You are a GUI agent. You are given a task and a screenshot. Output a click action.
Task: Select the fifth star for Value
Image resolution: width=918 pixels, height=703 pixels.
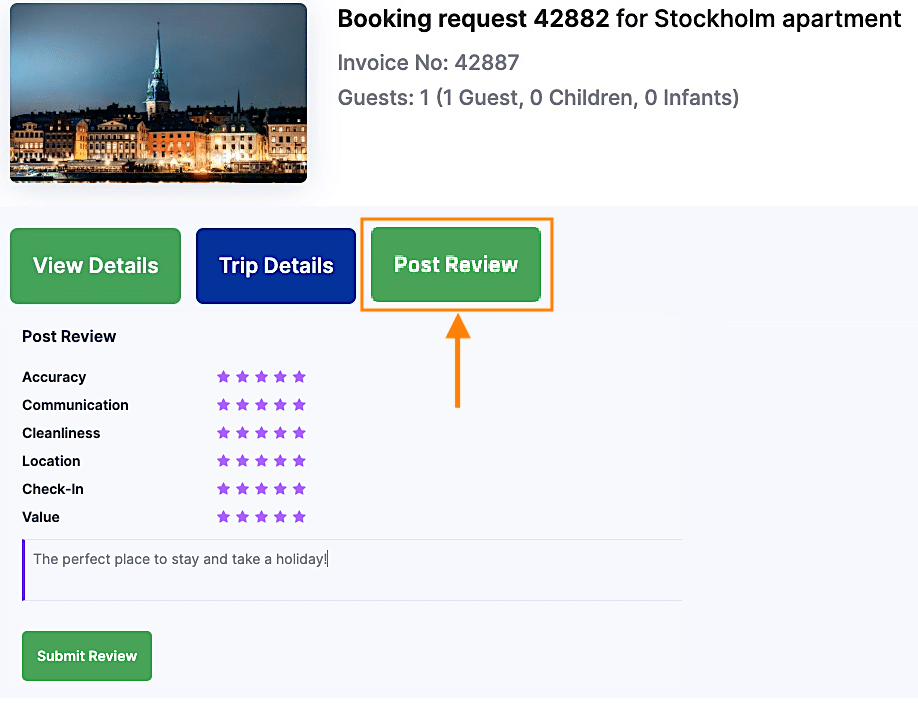(x=299, y=517)
